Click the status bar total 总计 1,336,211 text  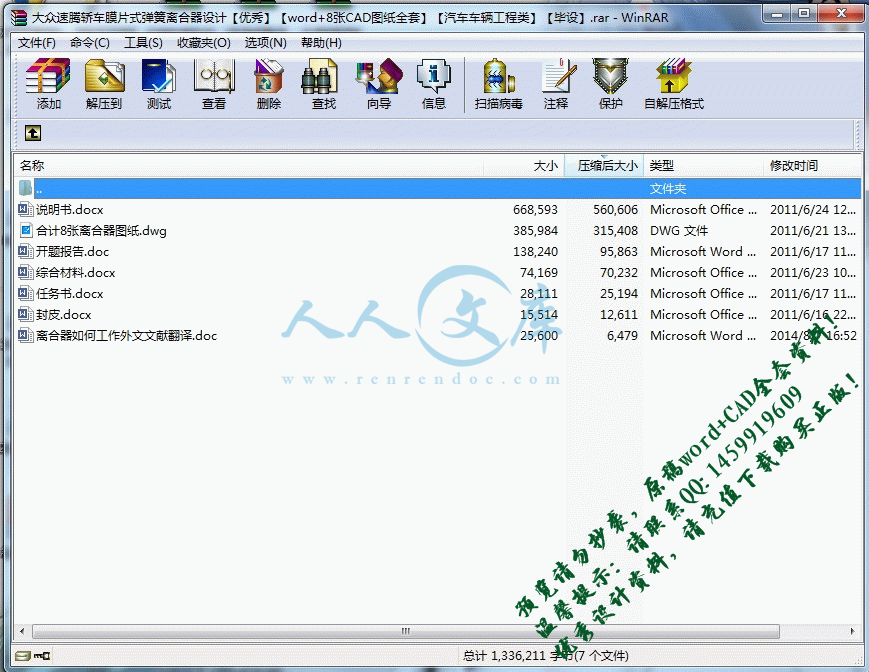[545, 656]
